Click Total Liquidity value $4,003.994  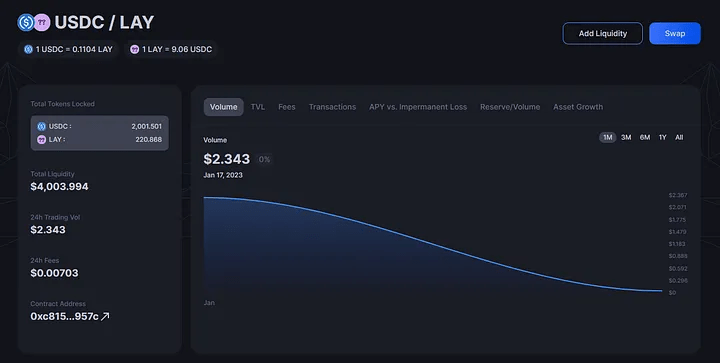[x=59, y=186]
